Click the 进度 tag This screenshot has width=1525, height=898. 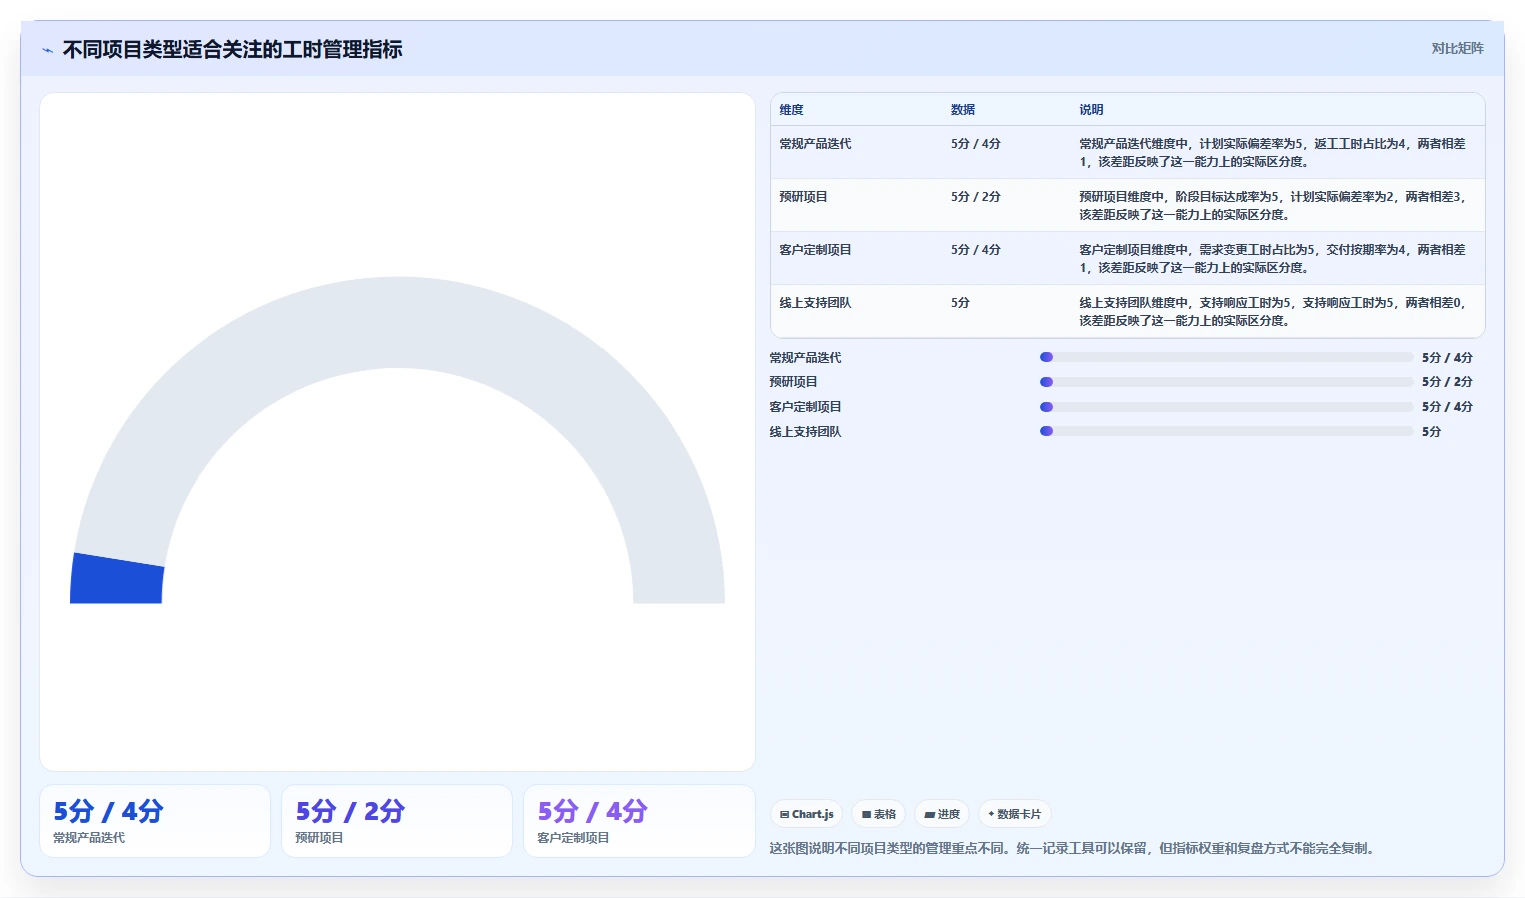point(942,814)
